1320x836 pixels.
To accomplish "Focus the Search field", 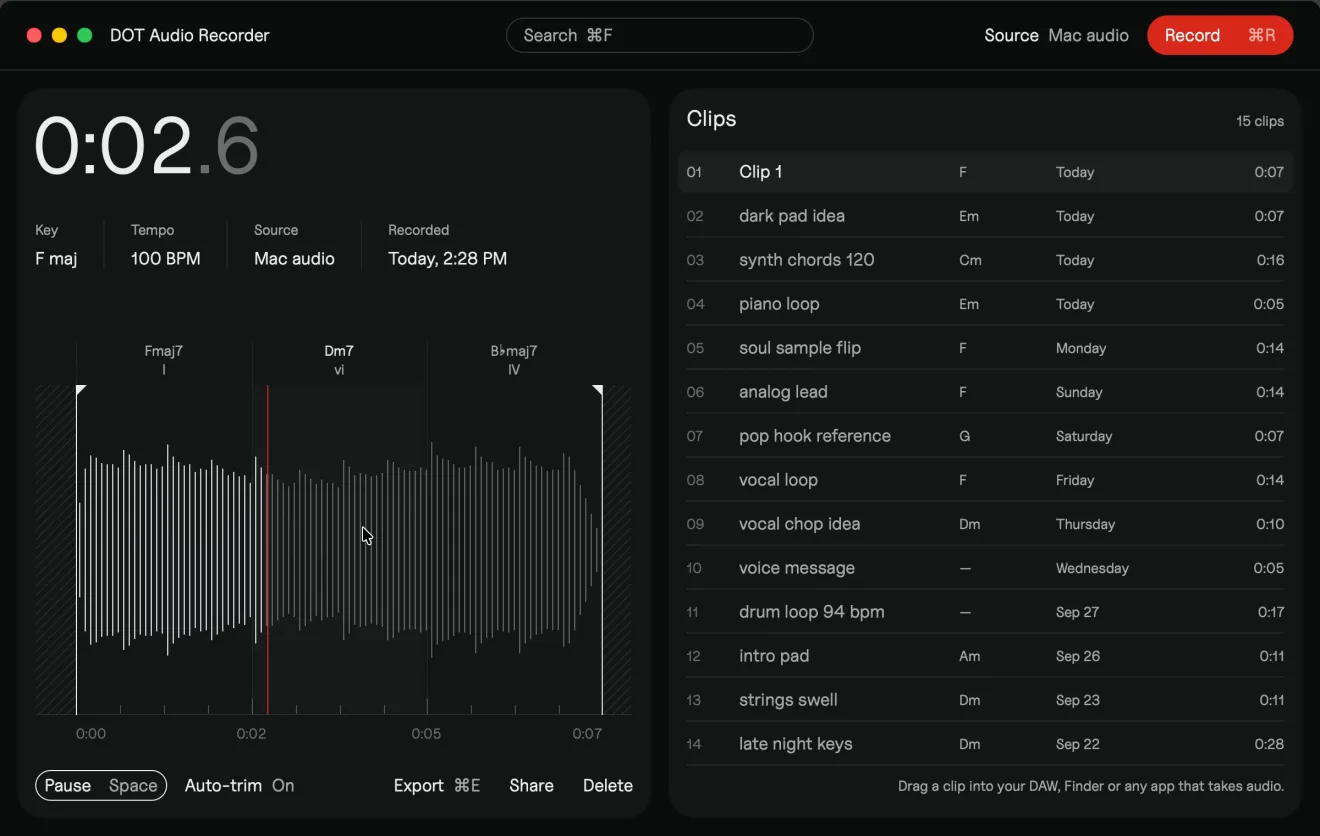I will pos(660,35).
